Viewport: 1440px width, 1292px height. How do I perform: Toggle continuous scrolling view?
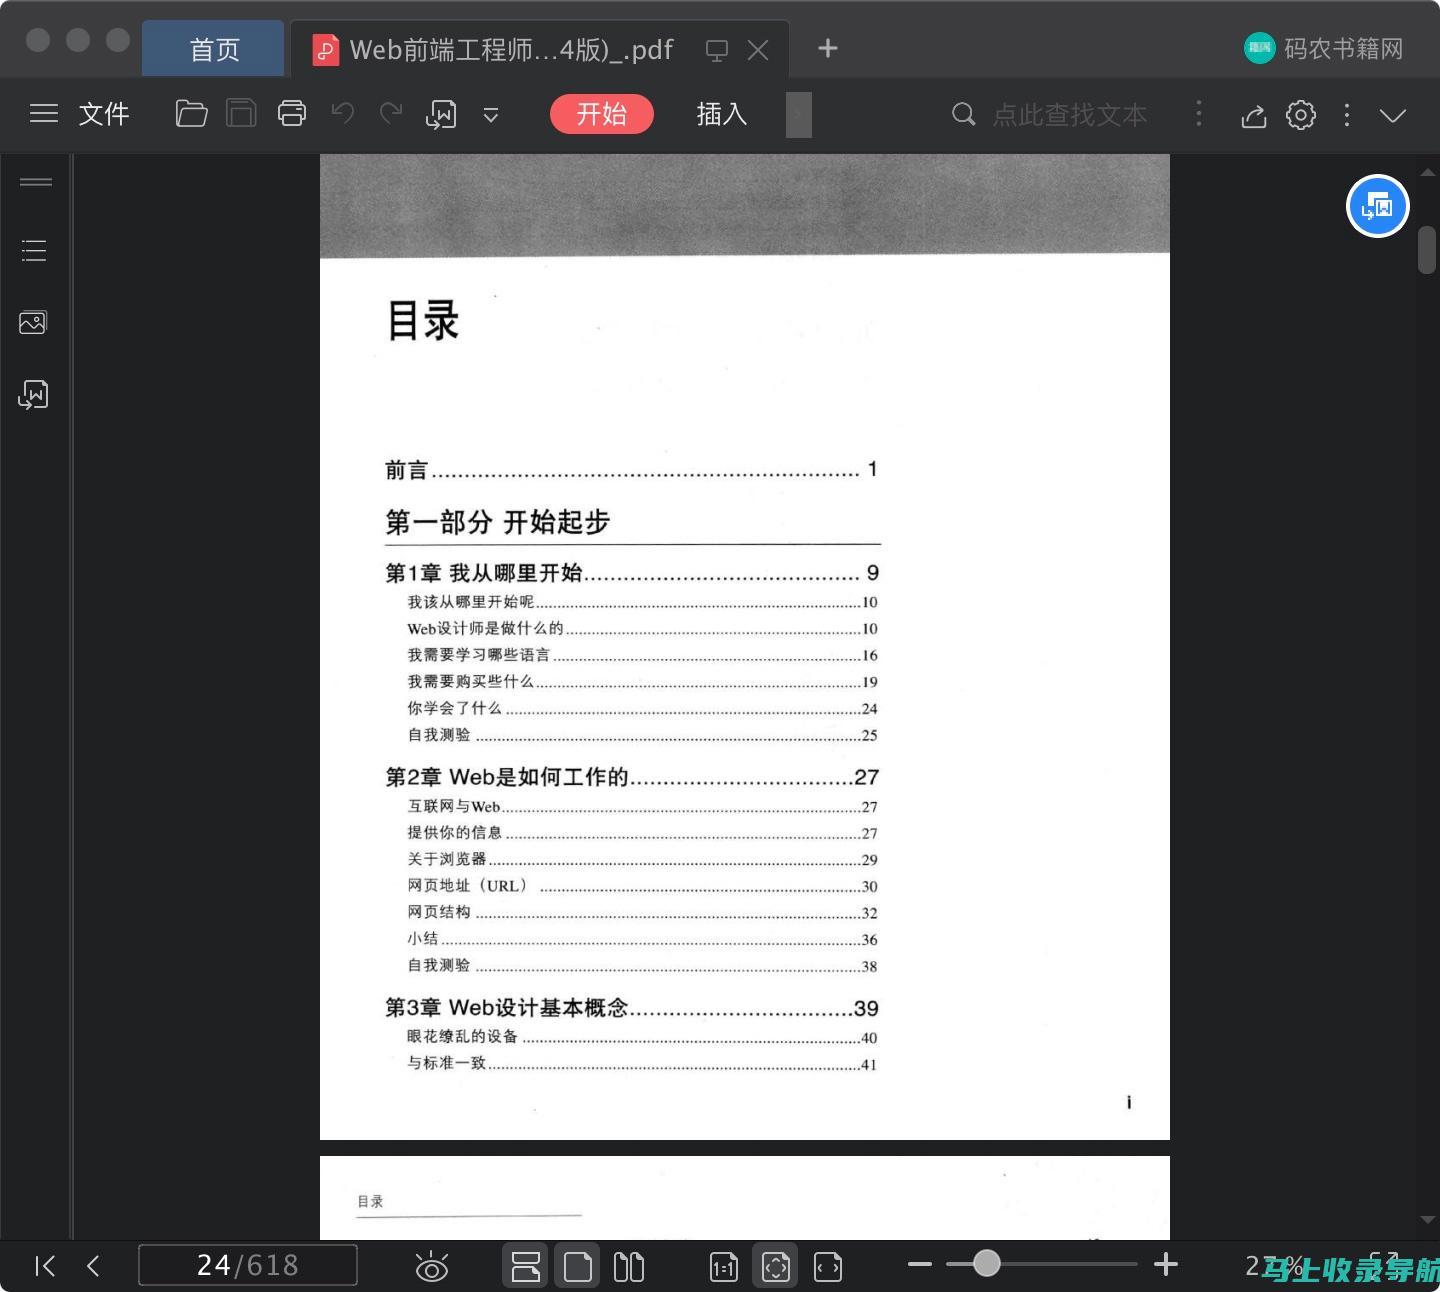coord(525,1266)
